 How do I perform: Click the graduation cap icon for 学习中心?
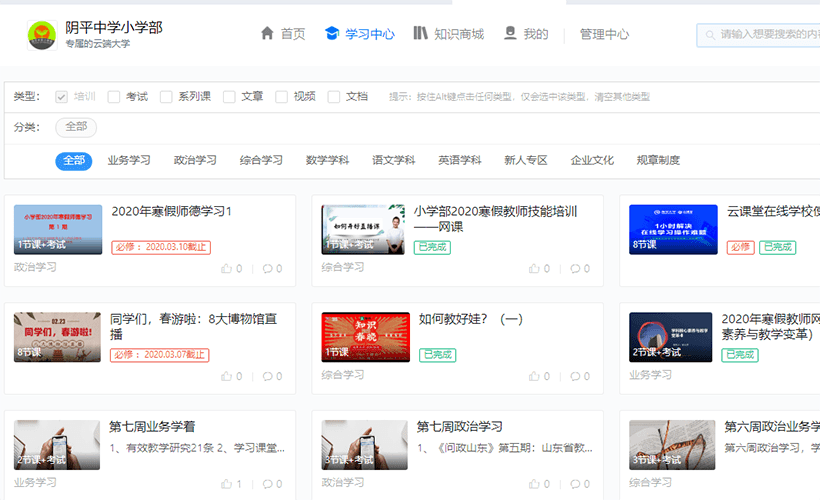pos(332,33)
